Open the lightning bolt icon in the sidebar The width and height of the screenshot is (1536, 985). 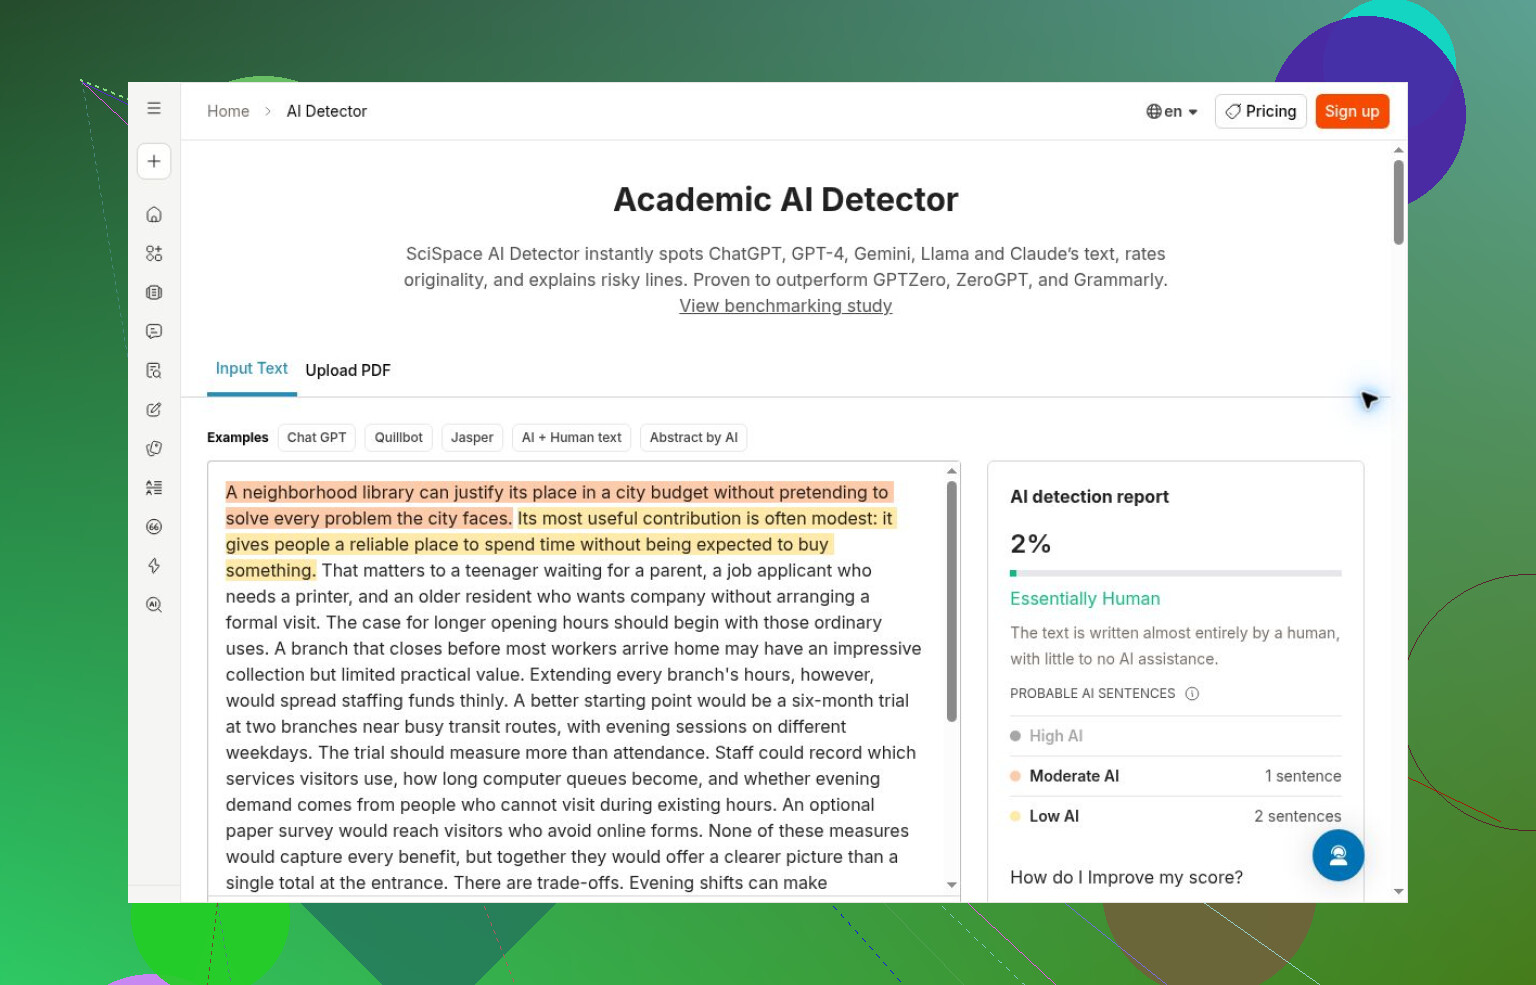(x=154, y=565)
